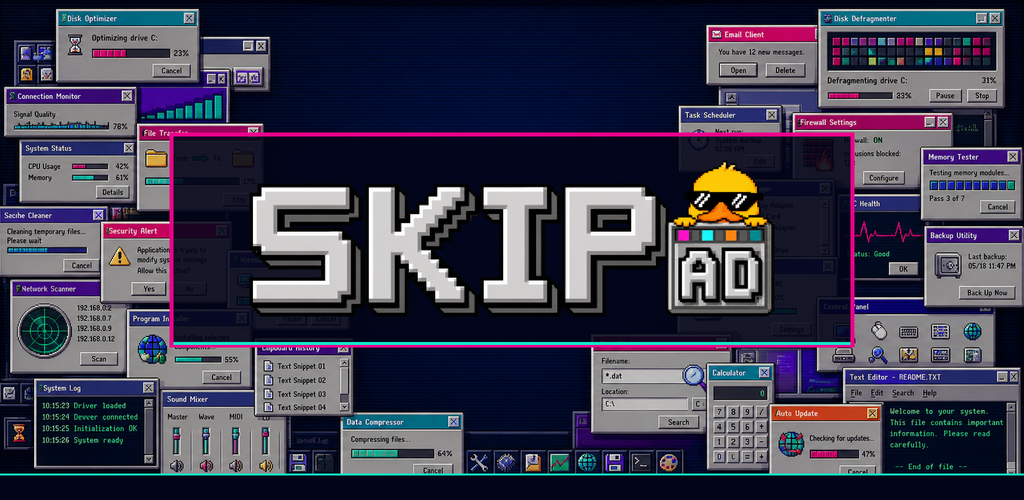Click Configure in Firewall Settings
The height and width of the screenshot is (500, 1024).
tap(884, 178)
